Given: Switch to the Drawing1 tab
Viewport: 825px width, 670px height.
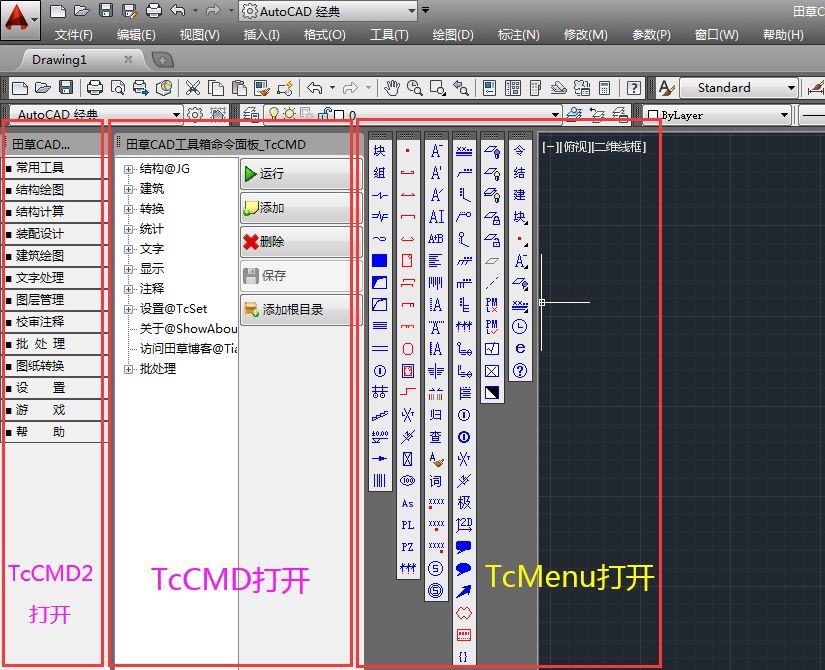Looking at the screenshot, I should (59, 59).
